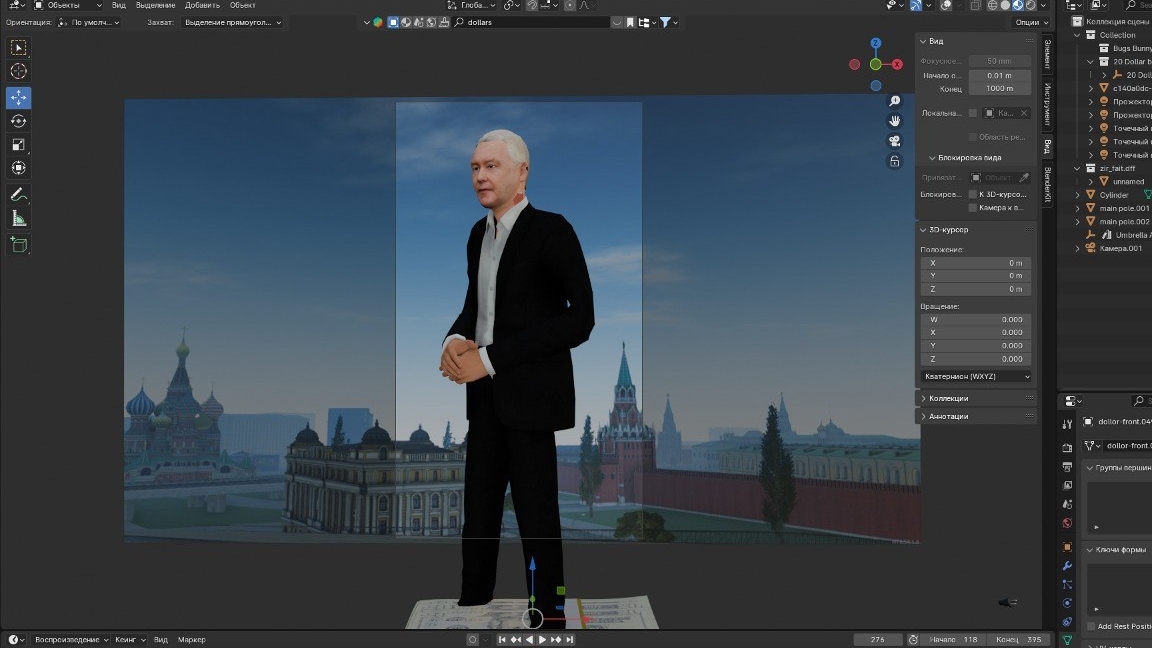Open the Tool properties tab icon
The image size is (1152, 648).
click(1067, 424)
